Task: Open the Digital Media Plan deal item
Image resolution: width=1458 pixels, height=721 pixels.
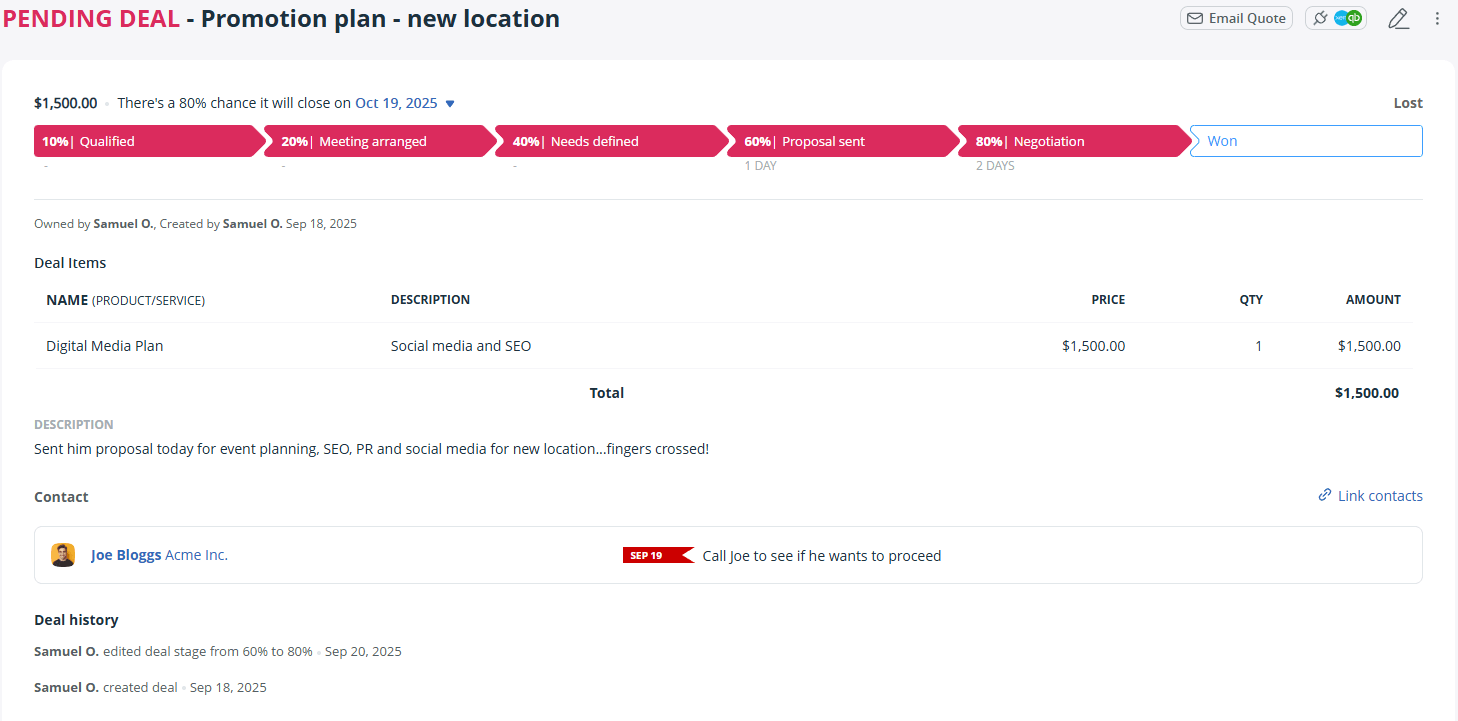Action: 104,345
